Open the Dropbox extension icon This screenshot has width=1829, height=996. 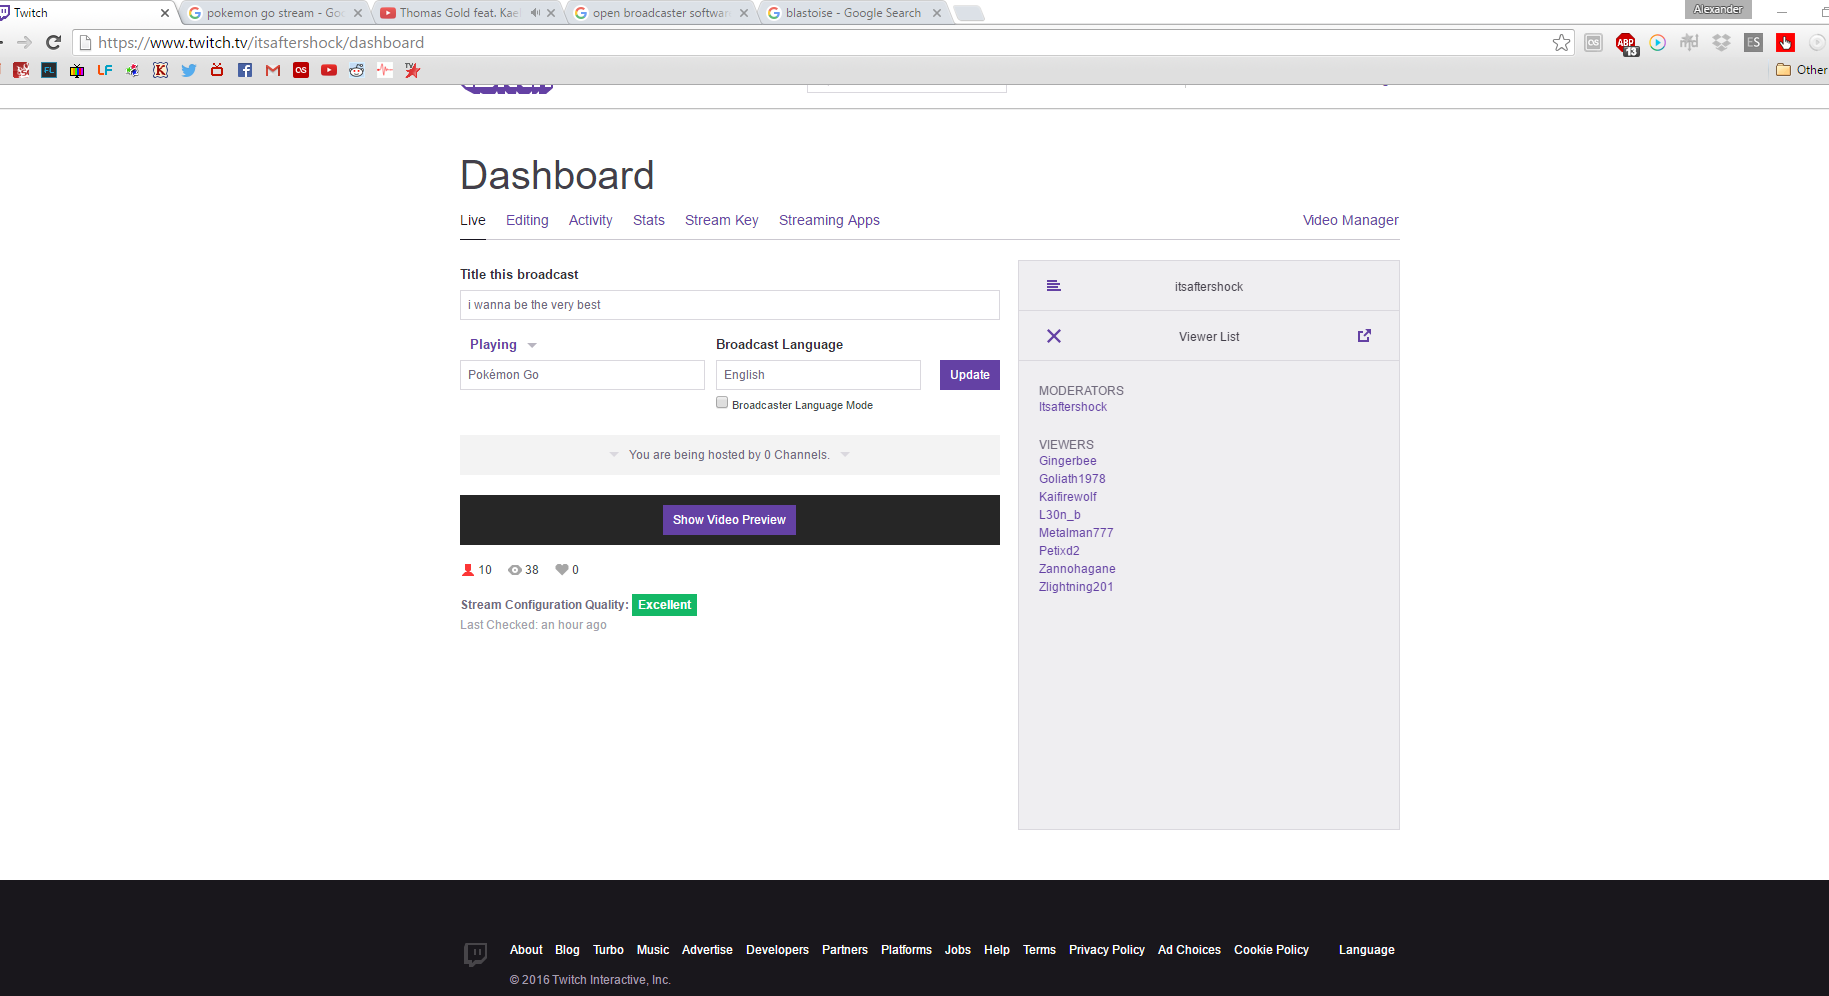[x=1721, y=42]
